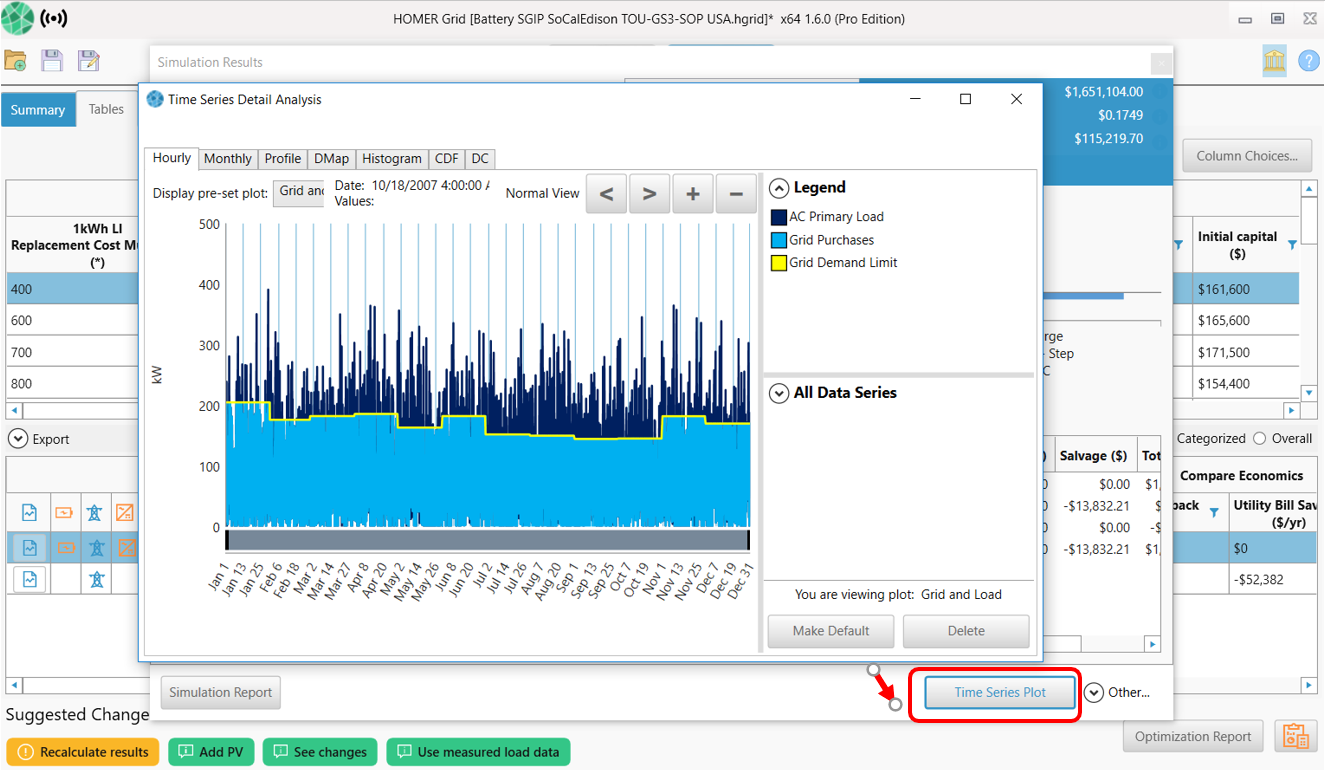
Task: Click the orange calculator report icon
Action: click(1296, 736)
